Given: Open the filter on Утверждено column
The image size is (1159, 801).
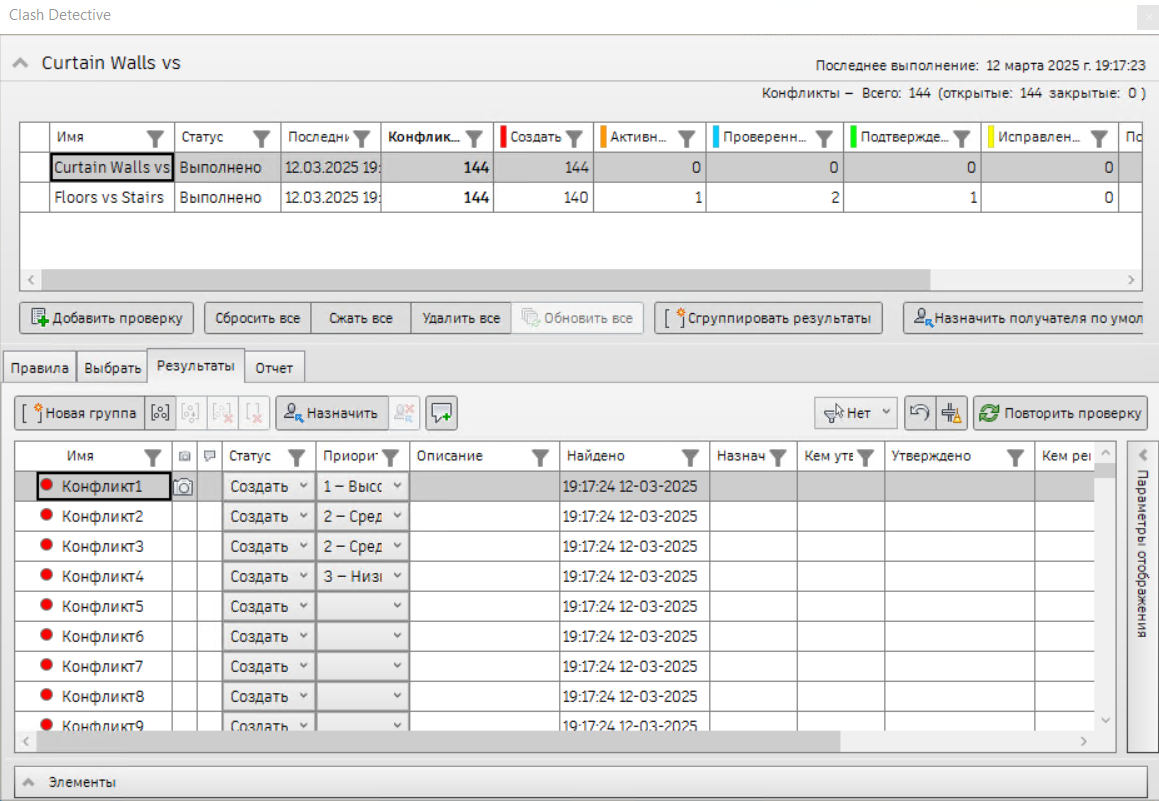Looking at the screenshot, I should coord(1016,457).
